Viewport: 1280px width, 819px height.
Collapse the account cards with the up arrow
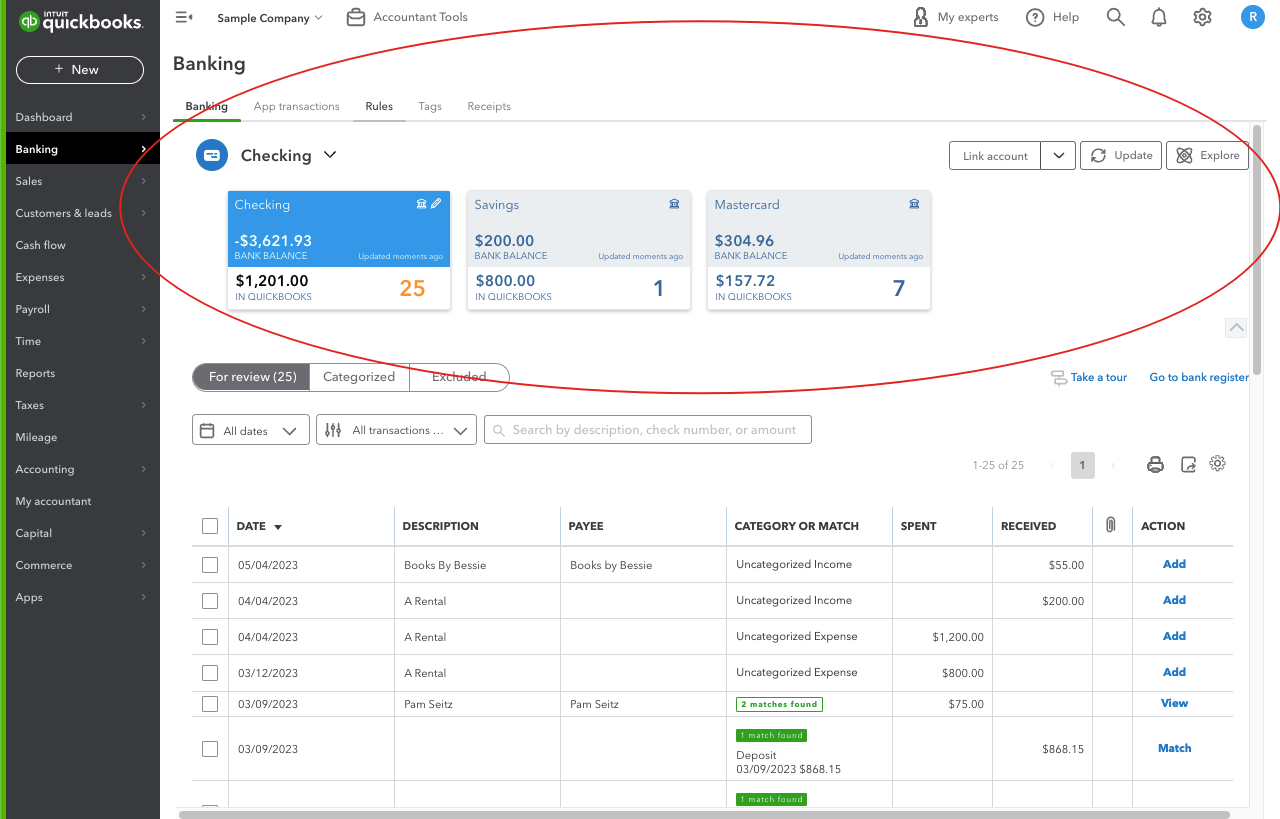pos(1236,328)
